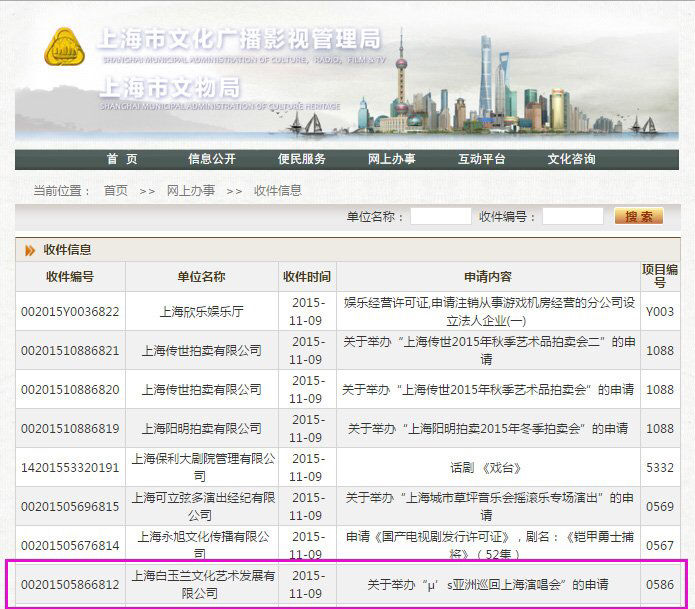Click the 收件时间 column header
The image size is (695, 609).
[x=307, y=277]
